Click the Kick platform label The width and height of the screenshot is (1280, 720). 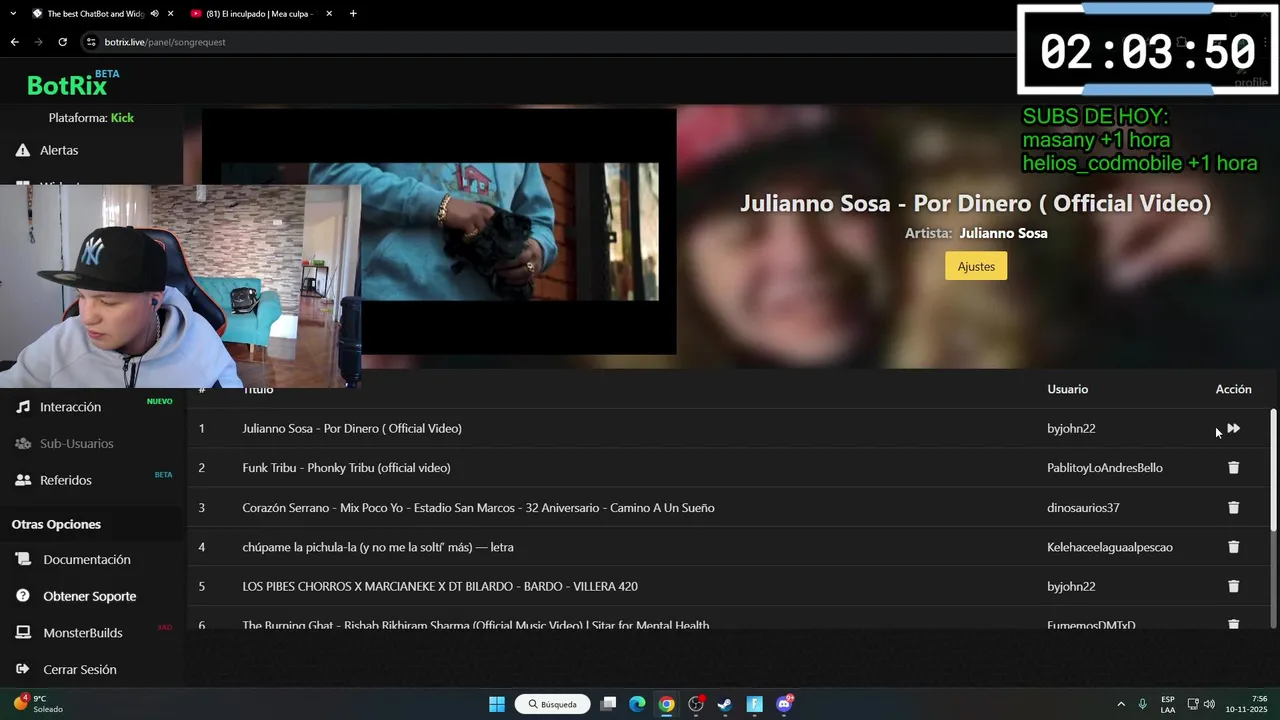122,118
